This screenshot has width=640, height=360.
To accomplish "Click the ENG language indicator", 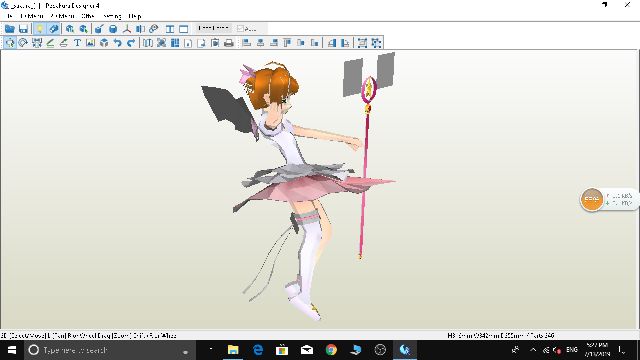I will tap(572, 350).
